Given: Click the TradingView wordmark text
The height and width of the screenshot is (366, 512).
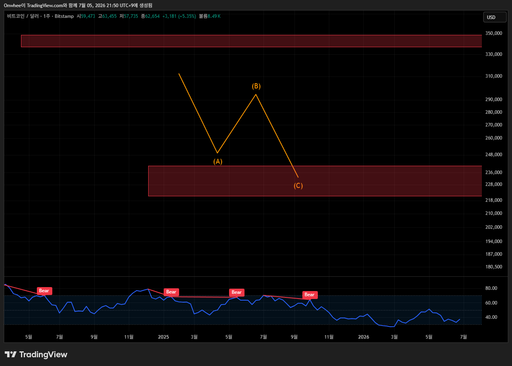Looking at the screenshot, I should pos(43,354).
